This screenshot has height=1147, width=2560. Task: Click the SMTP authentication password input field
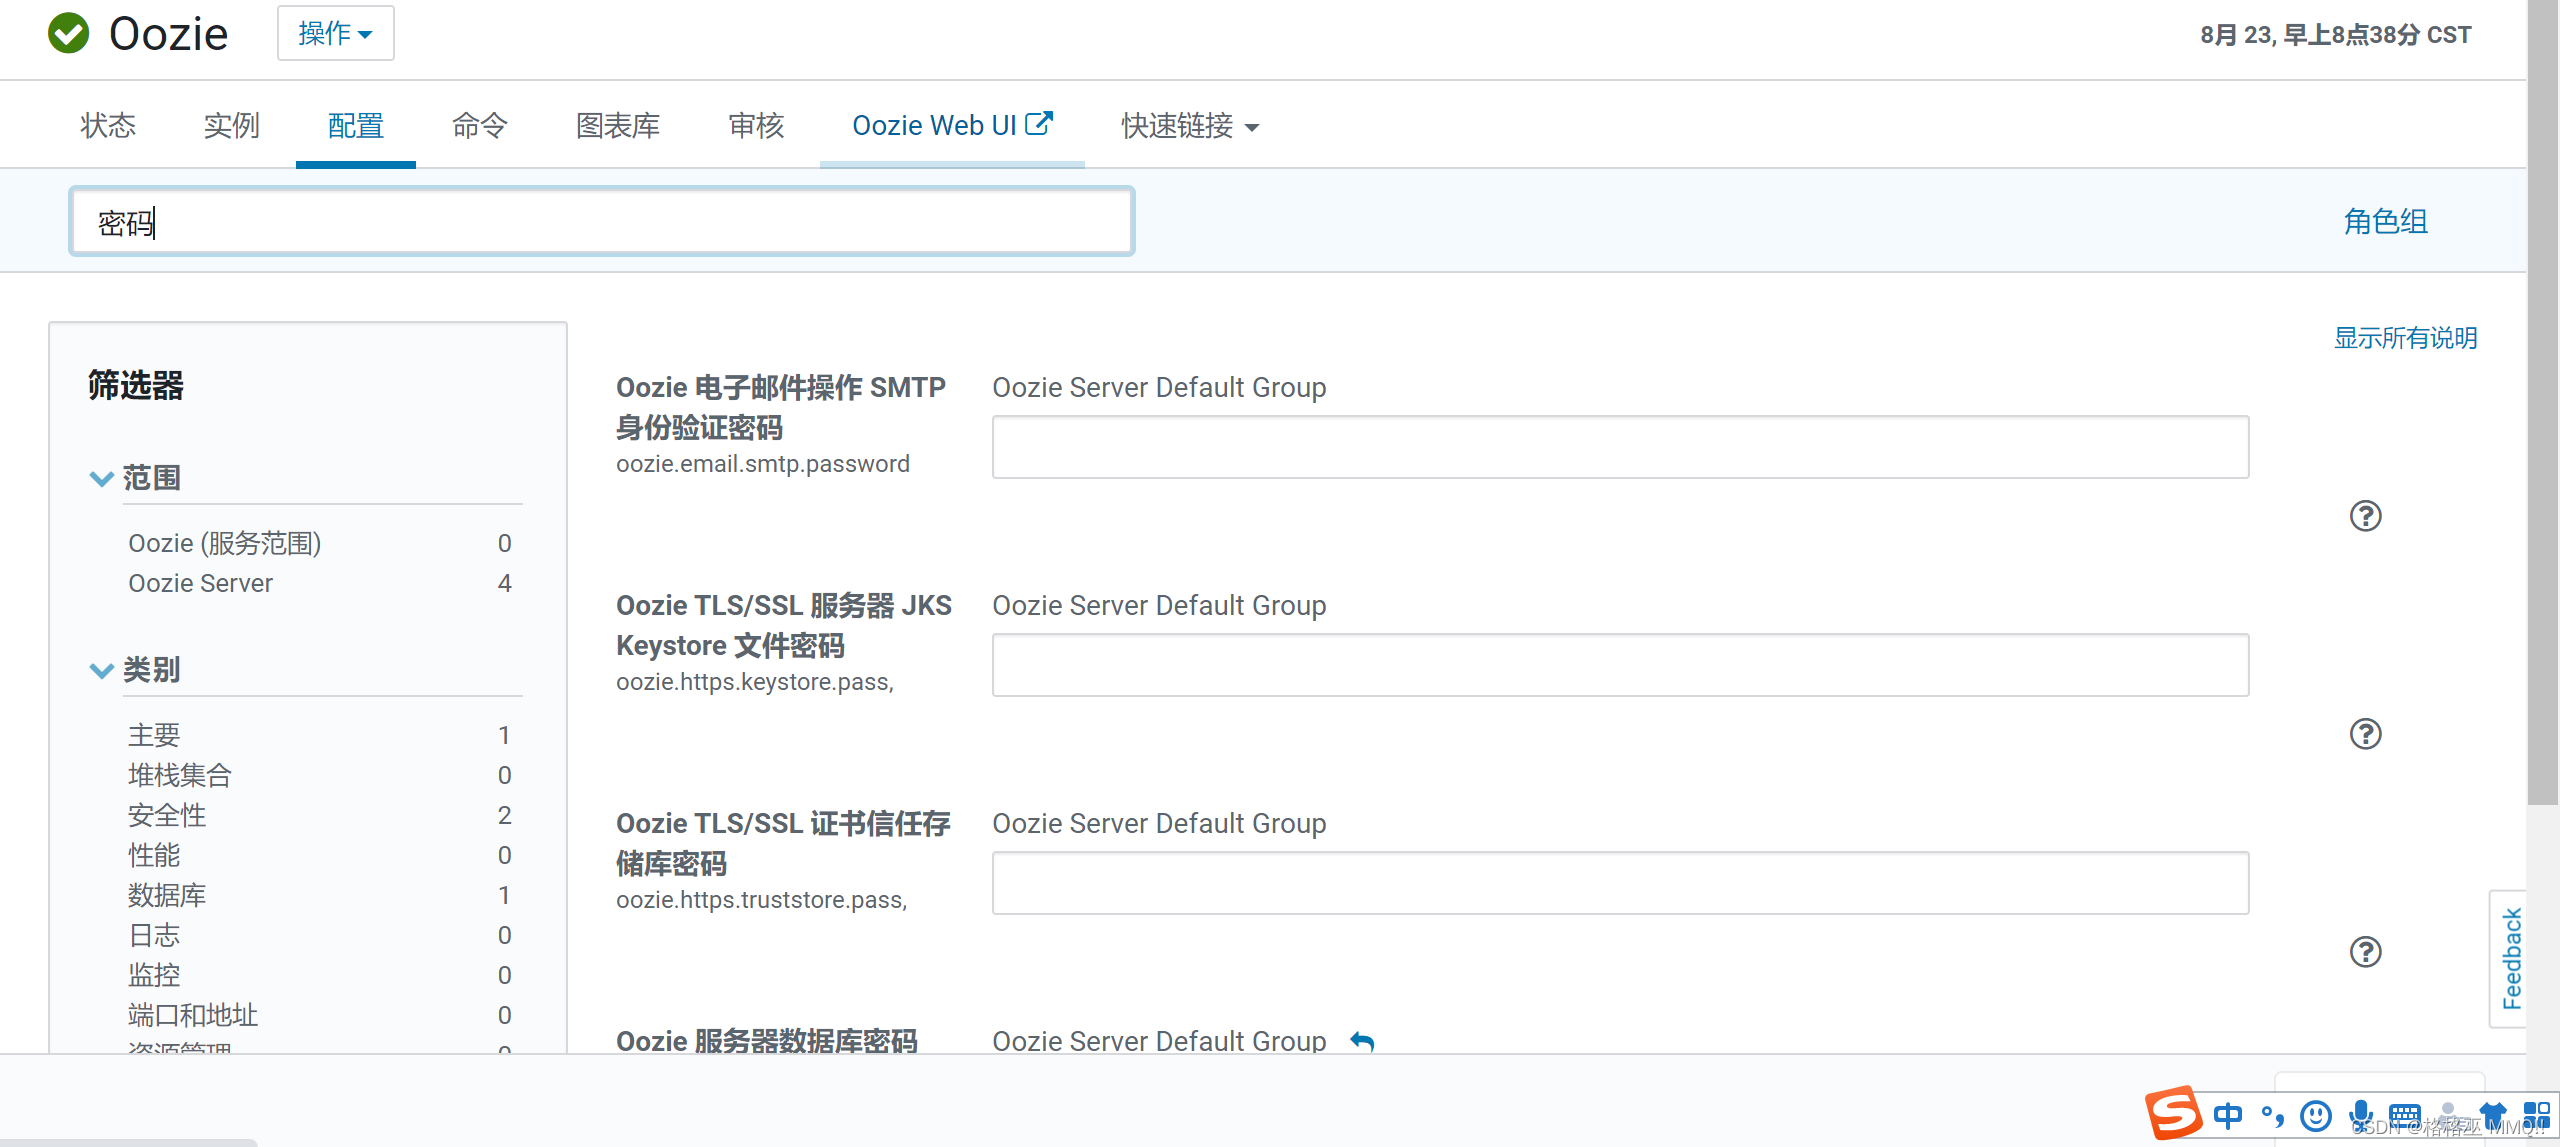[1620, 447]
